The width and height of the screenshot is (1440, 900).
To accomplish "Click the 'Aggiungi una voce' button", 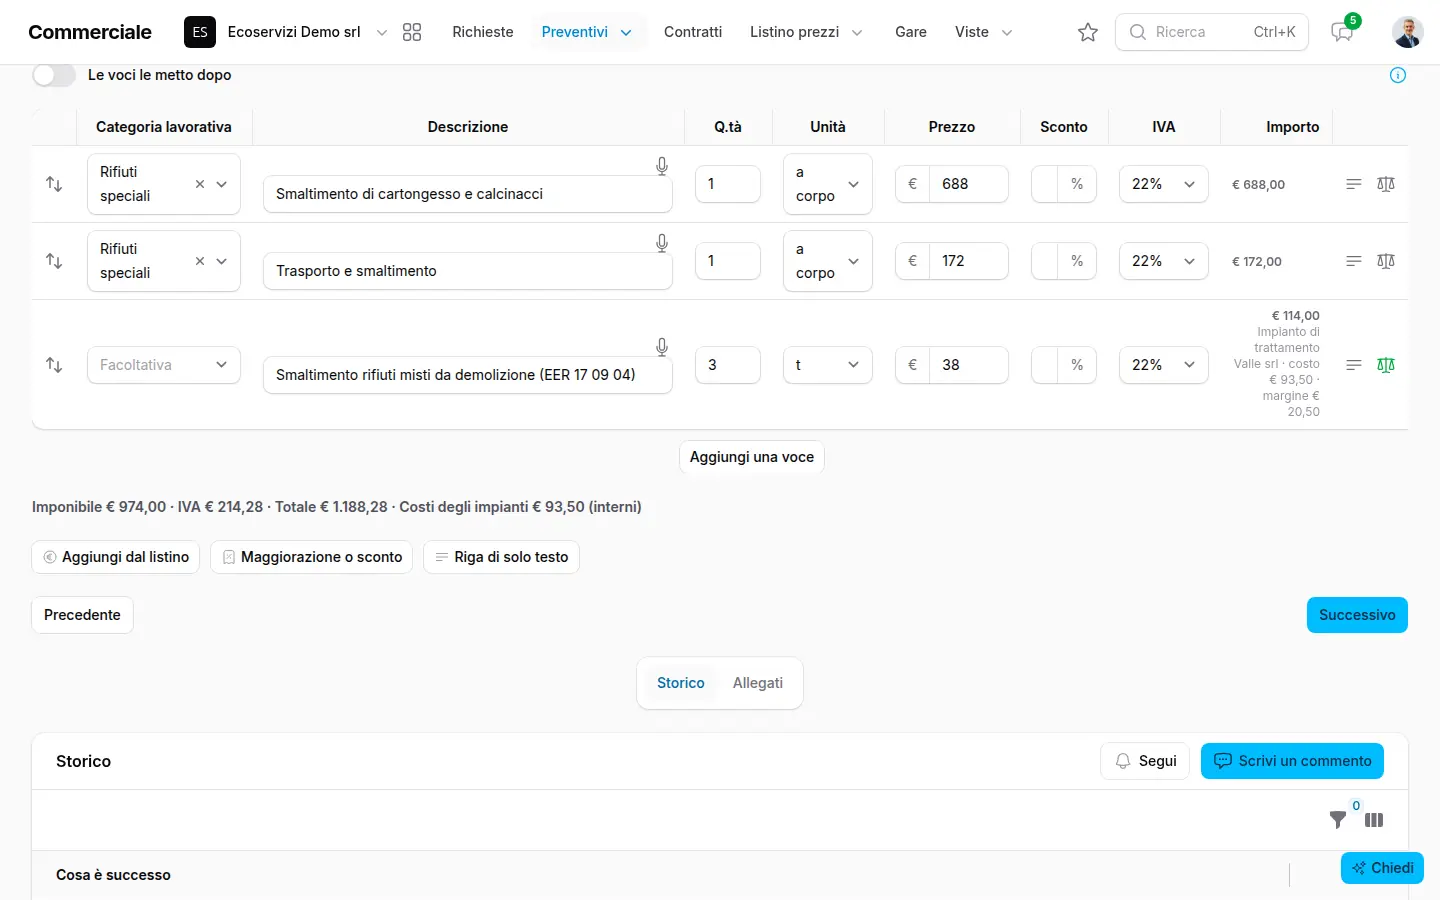I will click(x=752, y=457).
